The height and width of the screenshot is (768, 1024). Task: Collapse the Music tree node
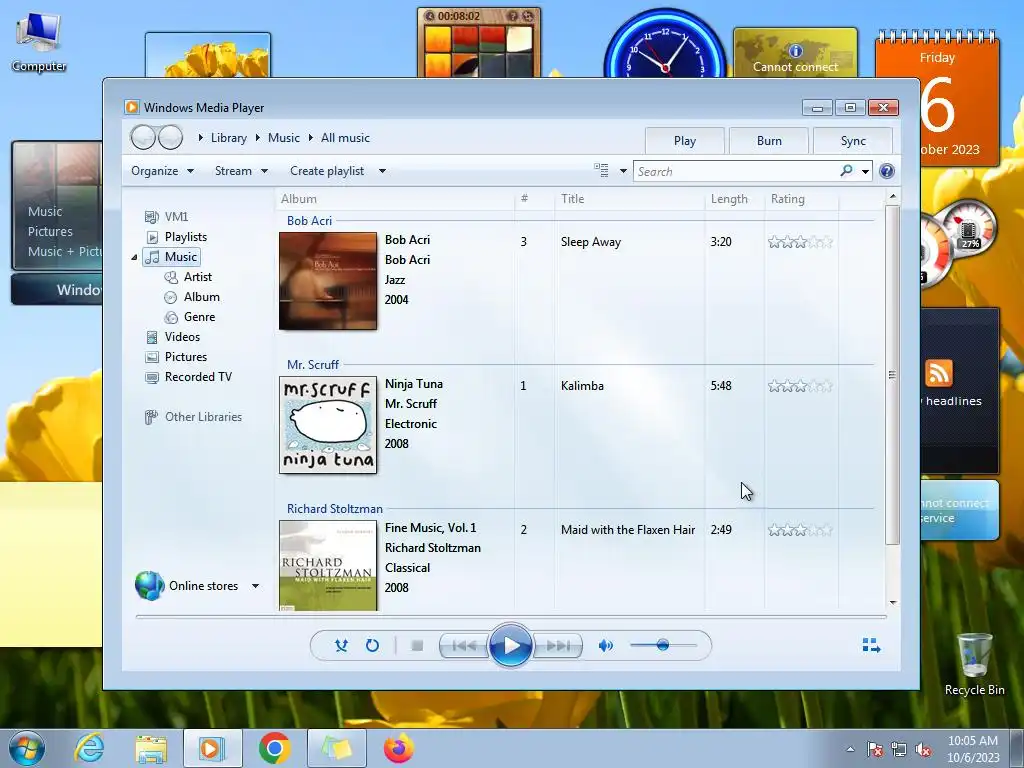pyautogui.click(x=135, y=257)
